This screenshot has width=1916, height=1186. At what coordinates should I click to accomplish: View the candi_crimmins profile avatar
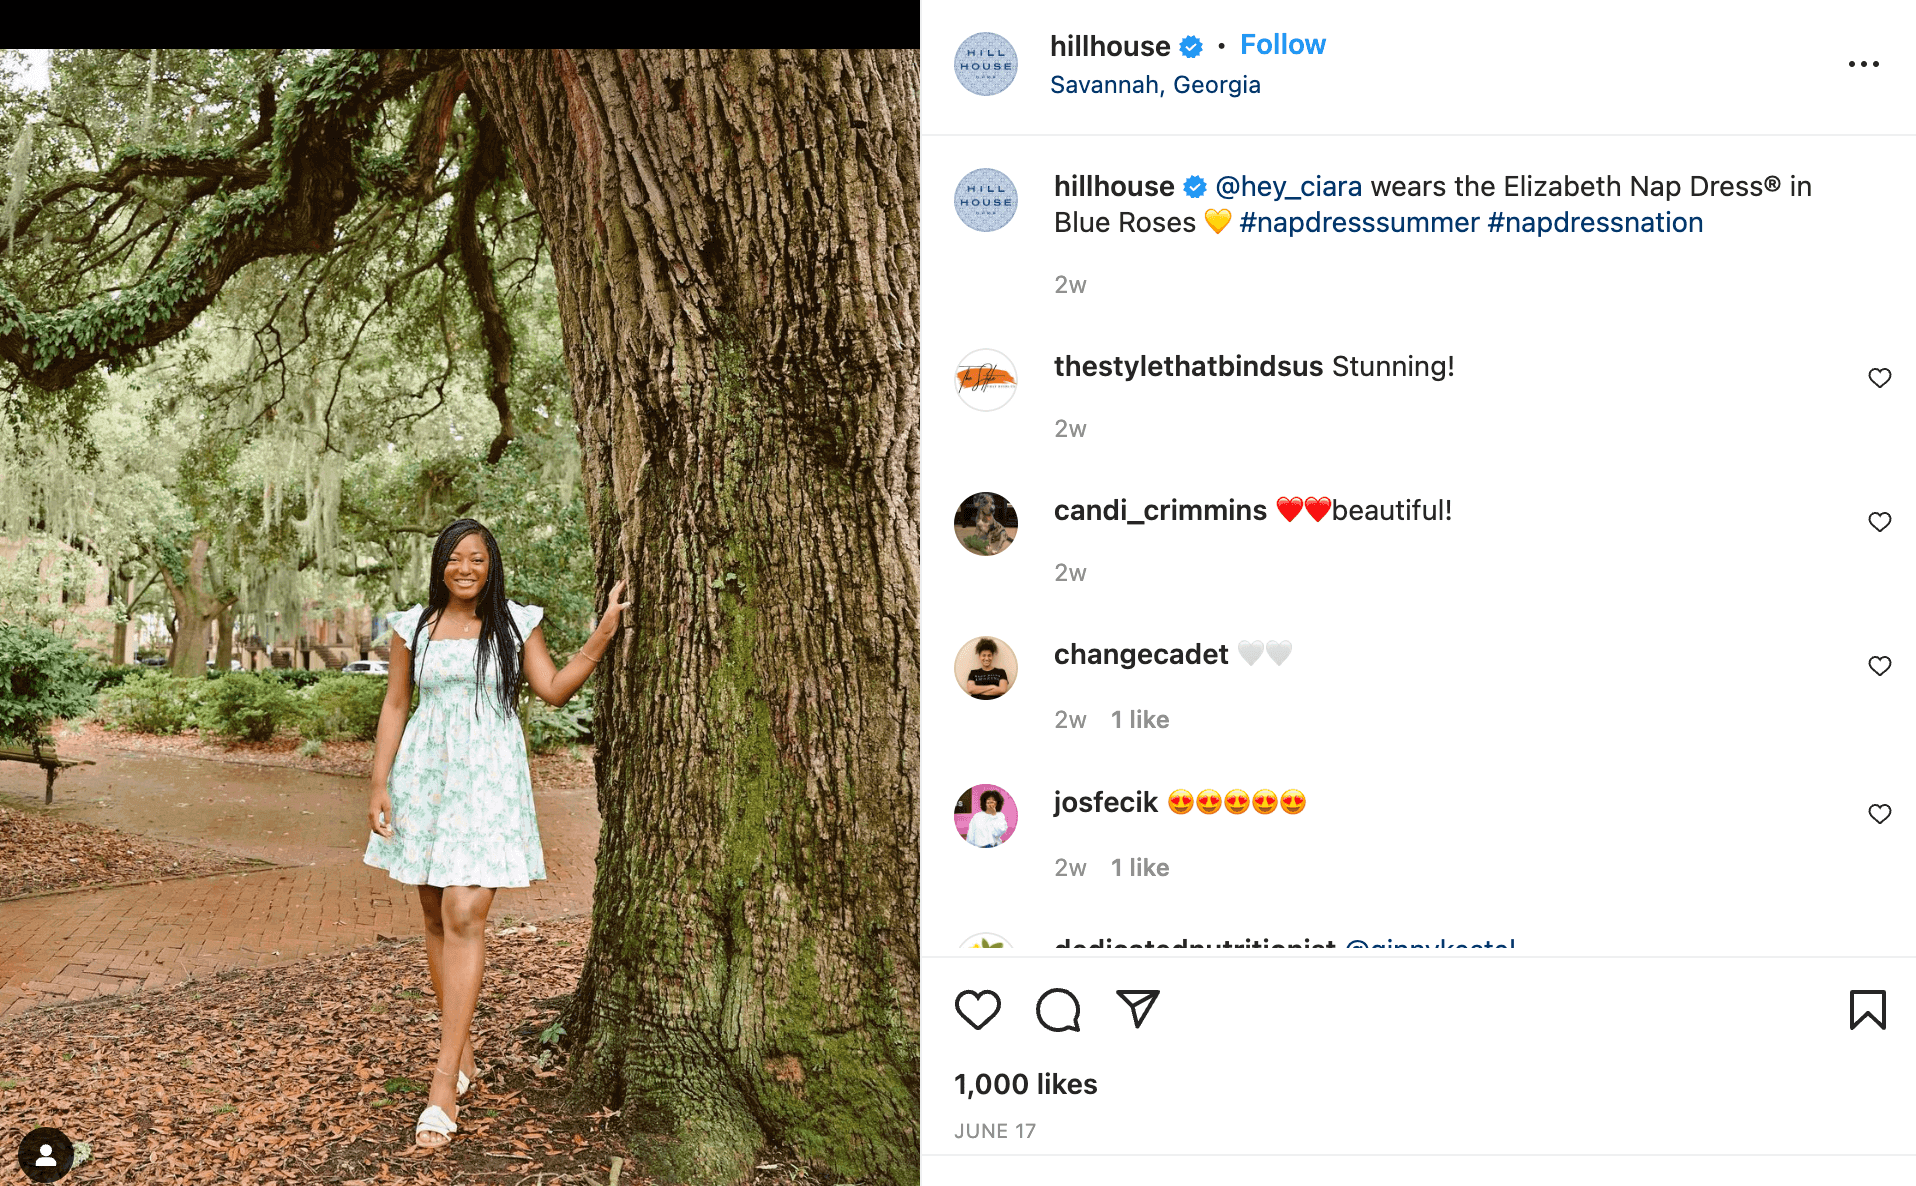click(x=986, y=524)
